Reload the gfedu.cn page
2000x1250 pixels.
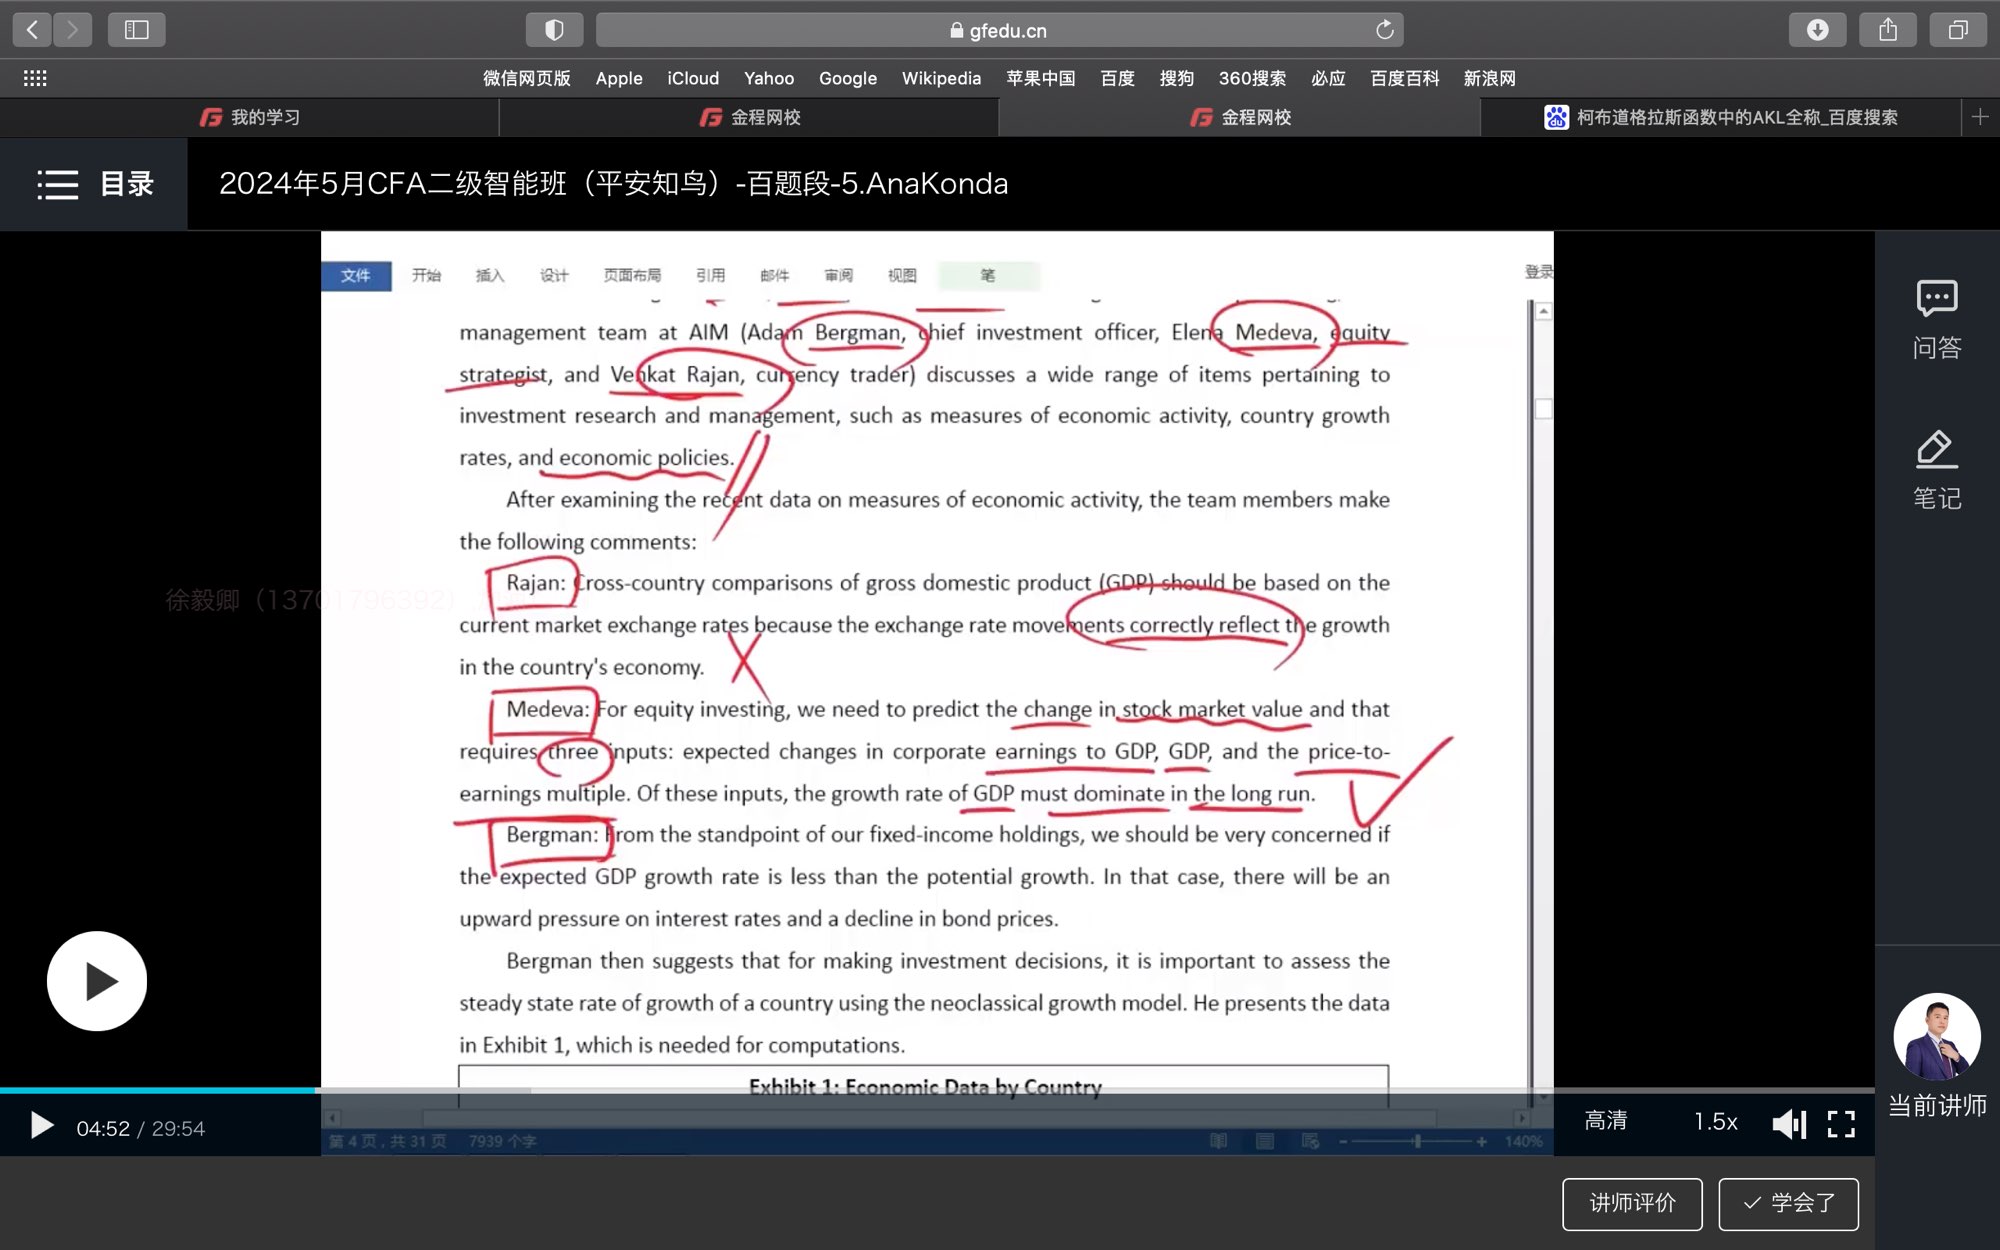coord(1384,30)
